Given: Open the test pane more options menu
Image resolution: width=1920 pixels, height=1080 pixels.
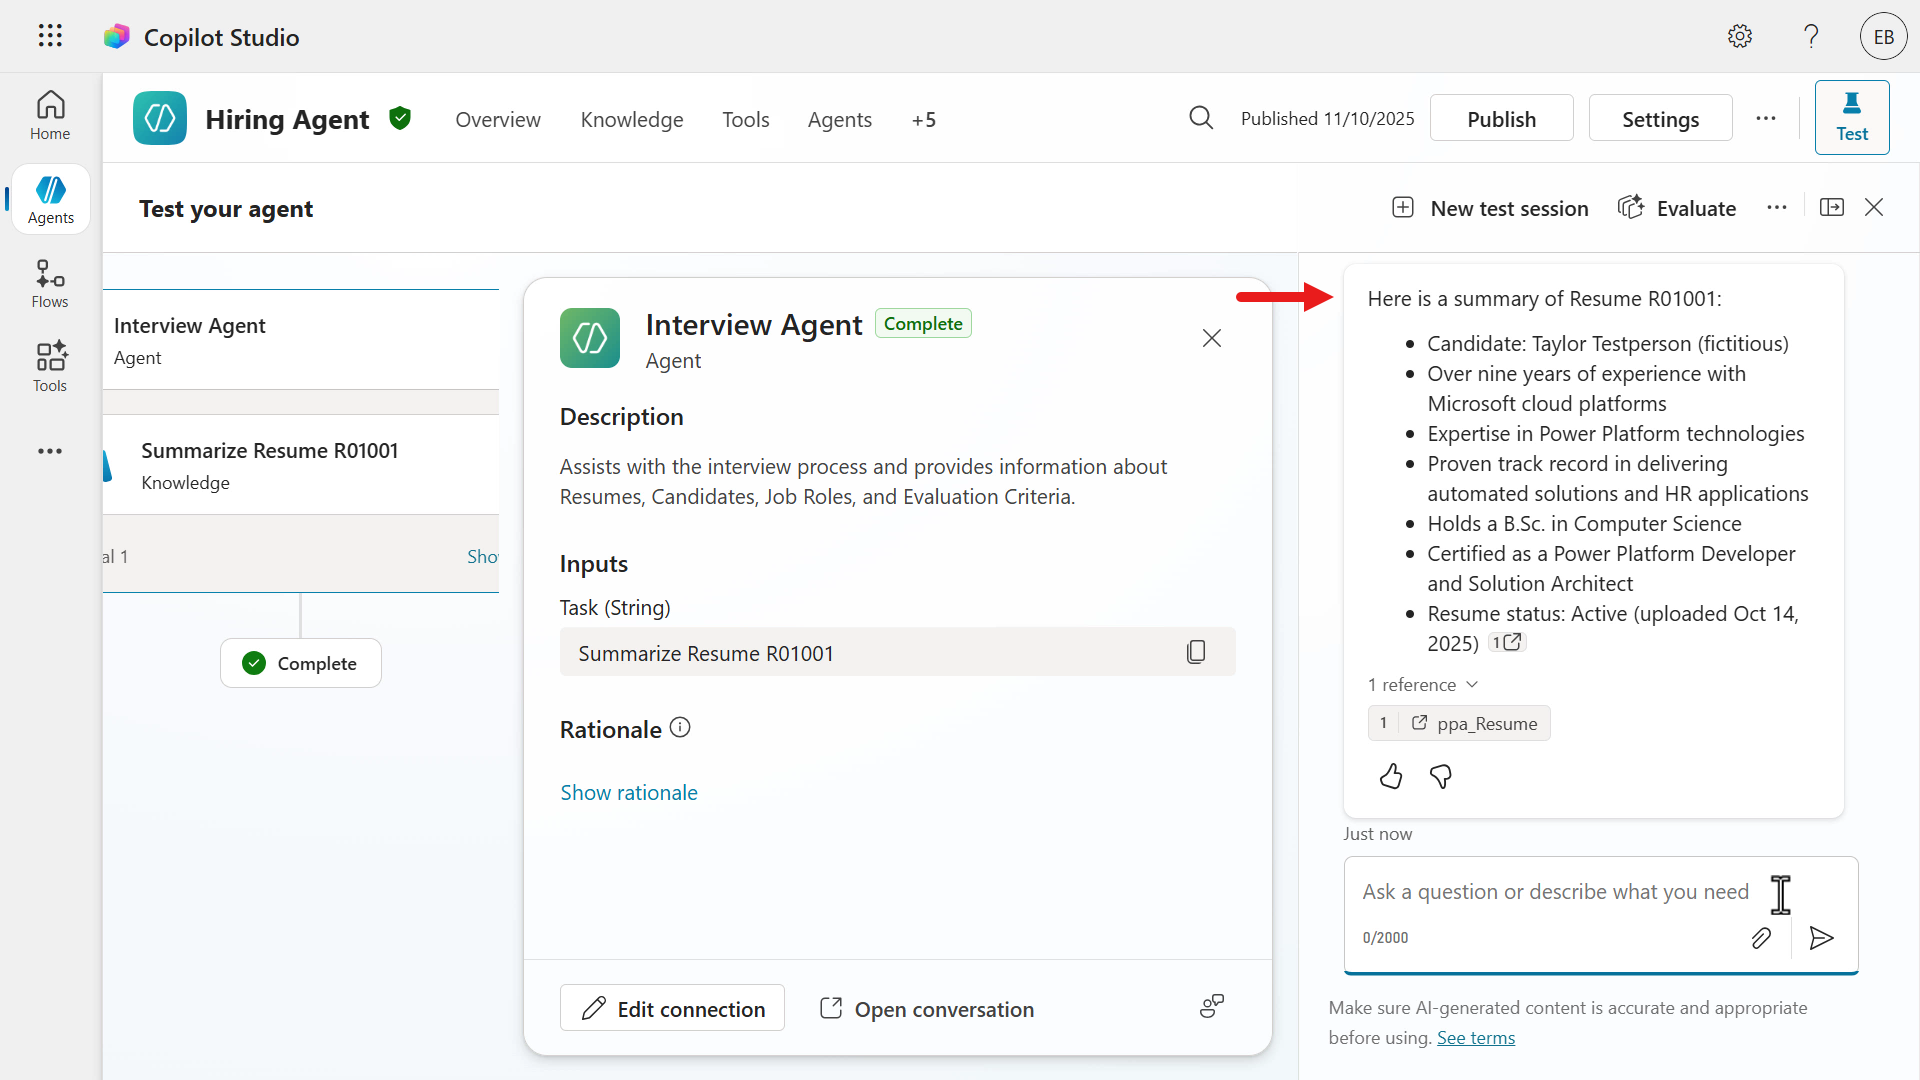Looking at the screenshot, I should [1776, 207].
